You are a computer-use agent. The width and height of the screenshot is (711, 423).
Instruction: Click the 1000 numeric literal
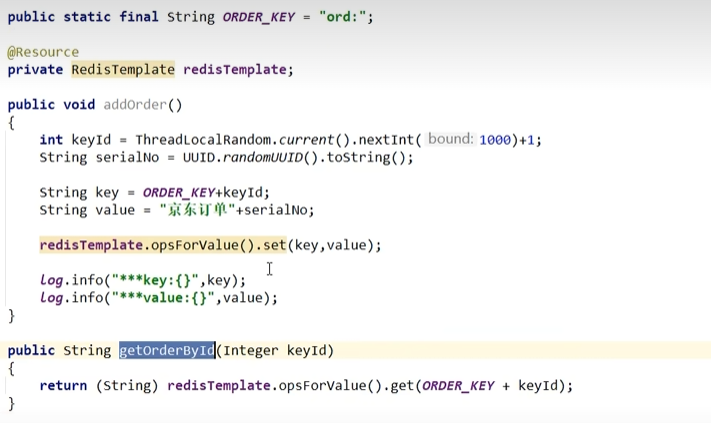(495, 140)
